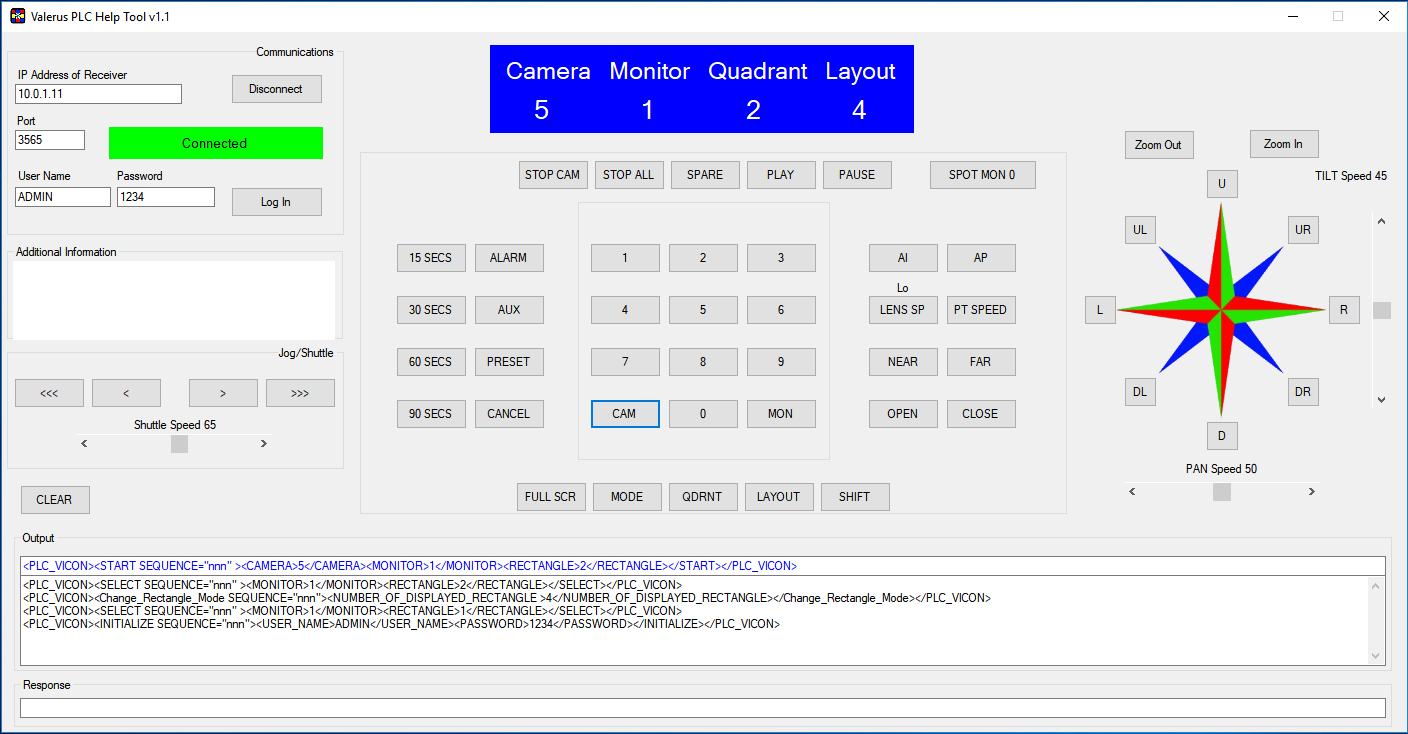
Task: Tap keypad digit 5
Action: [703, 310]
